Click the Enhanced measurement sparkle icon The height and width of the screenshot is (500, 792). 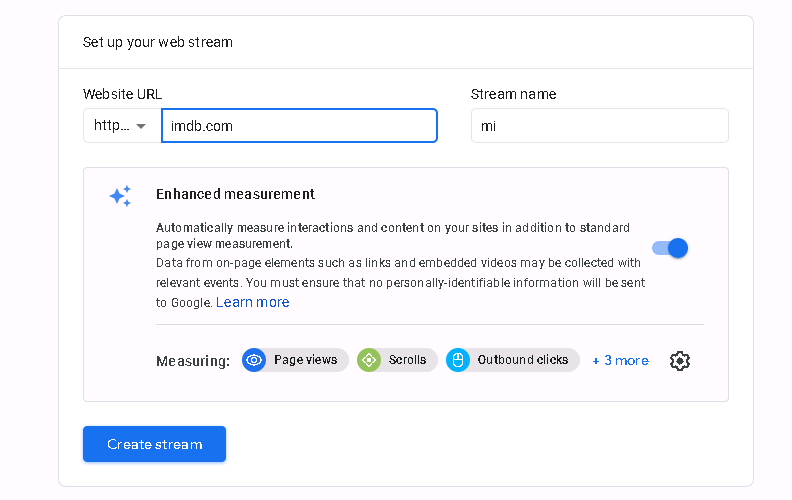pos(121,195)
